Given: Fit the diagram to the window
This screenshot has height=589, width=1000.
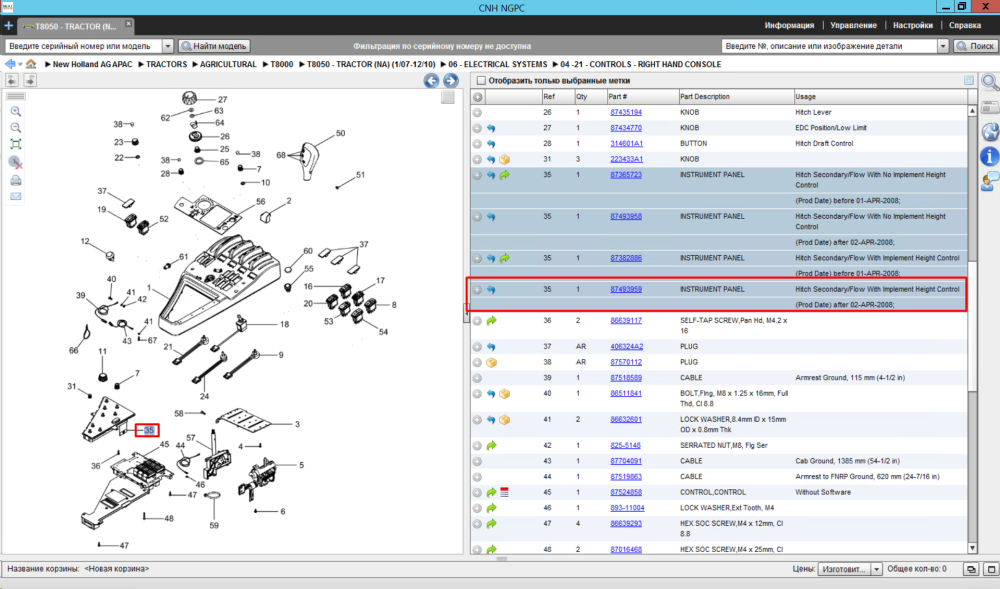Looking at the screenshot, I should click(16, 144).
